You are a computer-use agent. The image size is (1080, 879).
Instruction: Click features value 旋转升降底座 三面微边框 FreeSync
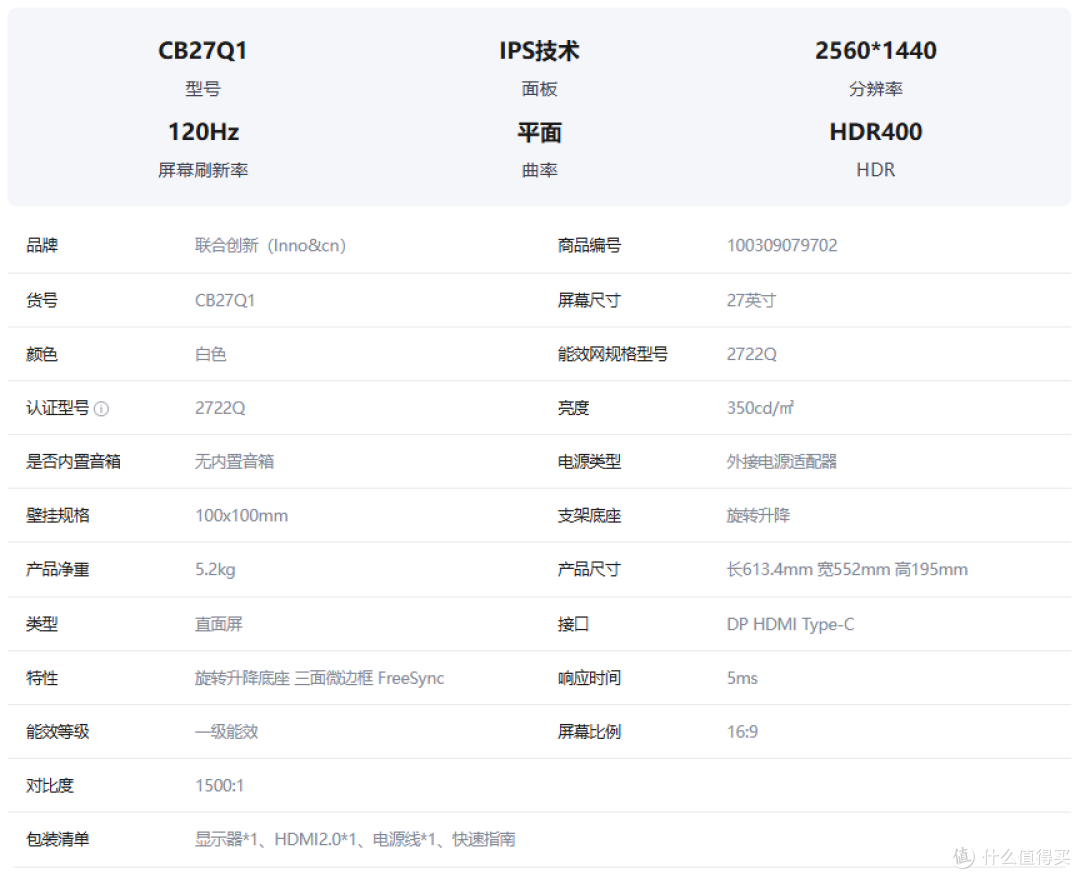click(x=320, y=678)
